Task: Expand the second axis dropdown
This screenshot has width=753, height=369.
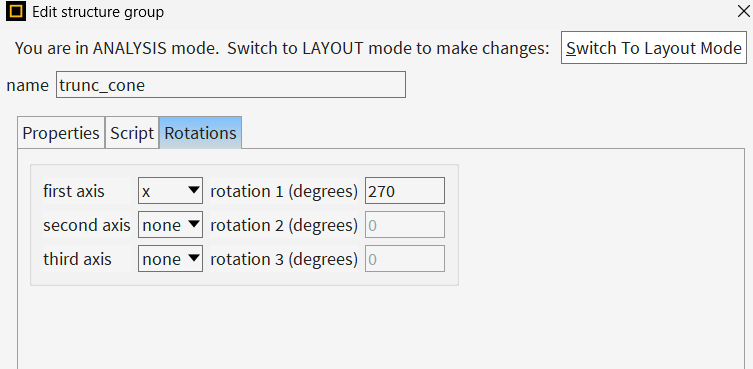Action: pos(170,225)
